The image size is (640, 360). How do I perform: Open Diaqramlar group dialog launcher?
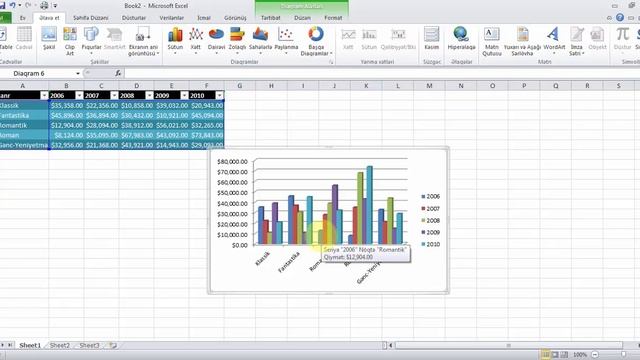point(331,62)
